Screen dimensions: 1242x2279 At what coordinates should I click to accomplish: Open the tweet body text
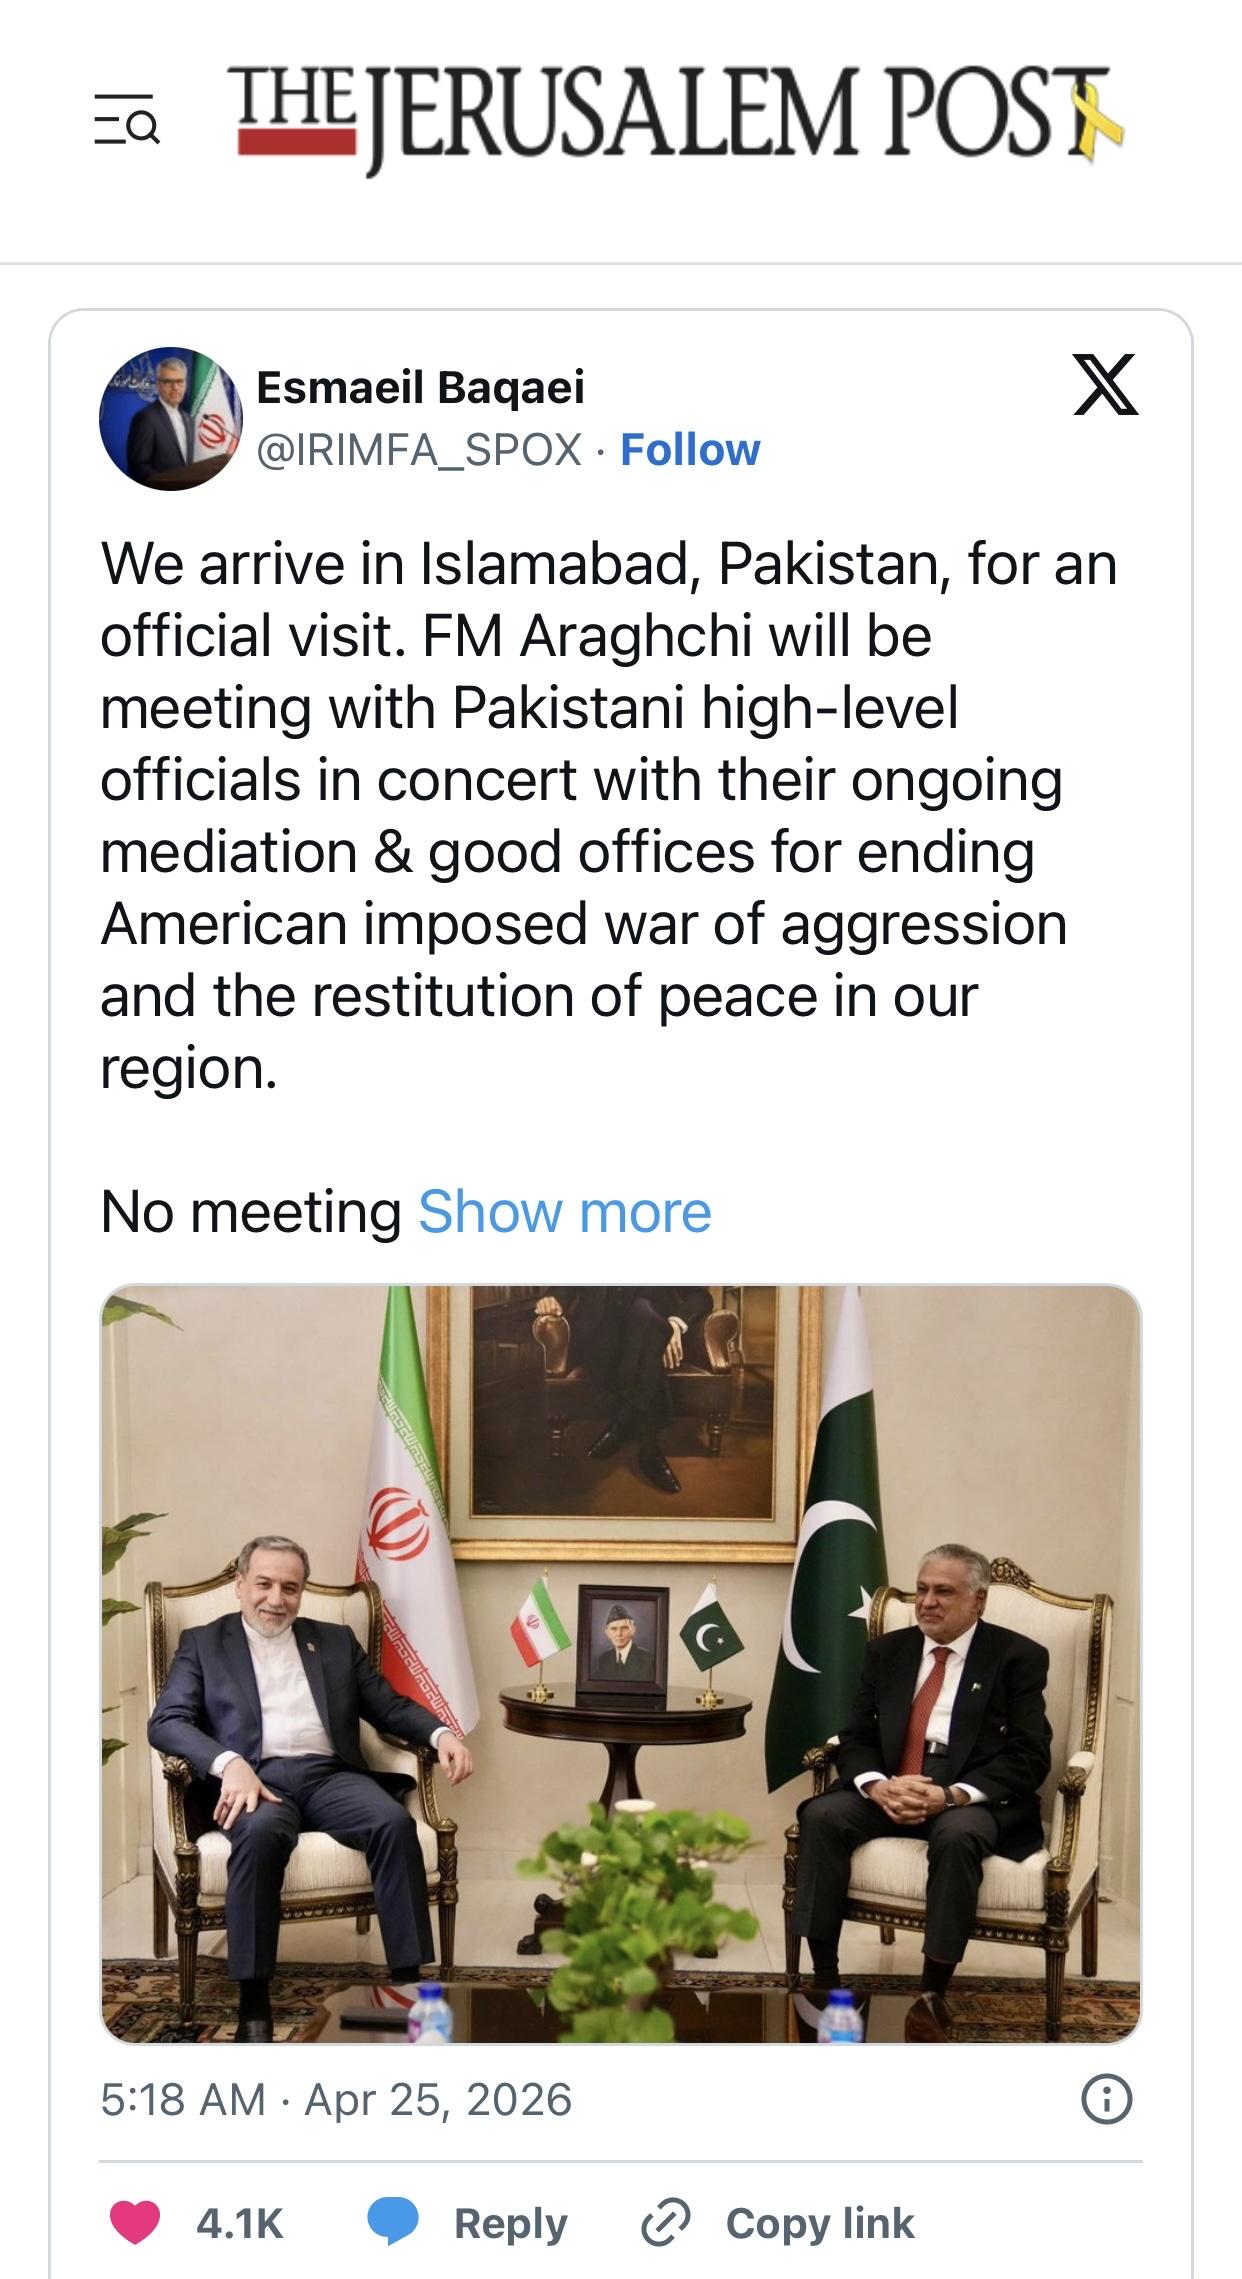point(610,816)
